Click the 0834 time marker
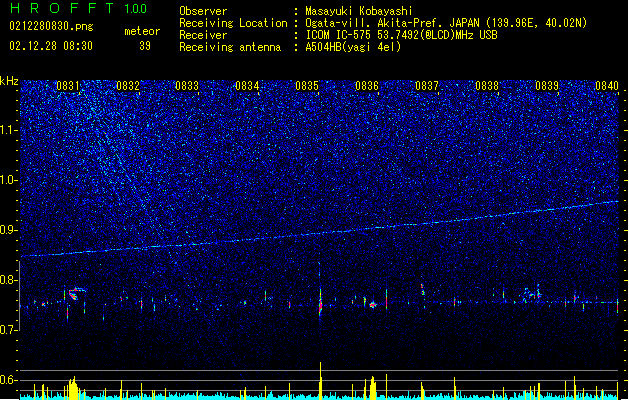Viewport: 629px width, 400px height. coord(247,85)
